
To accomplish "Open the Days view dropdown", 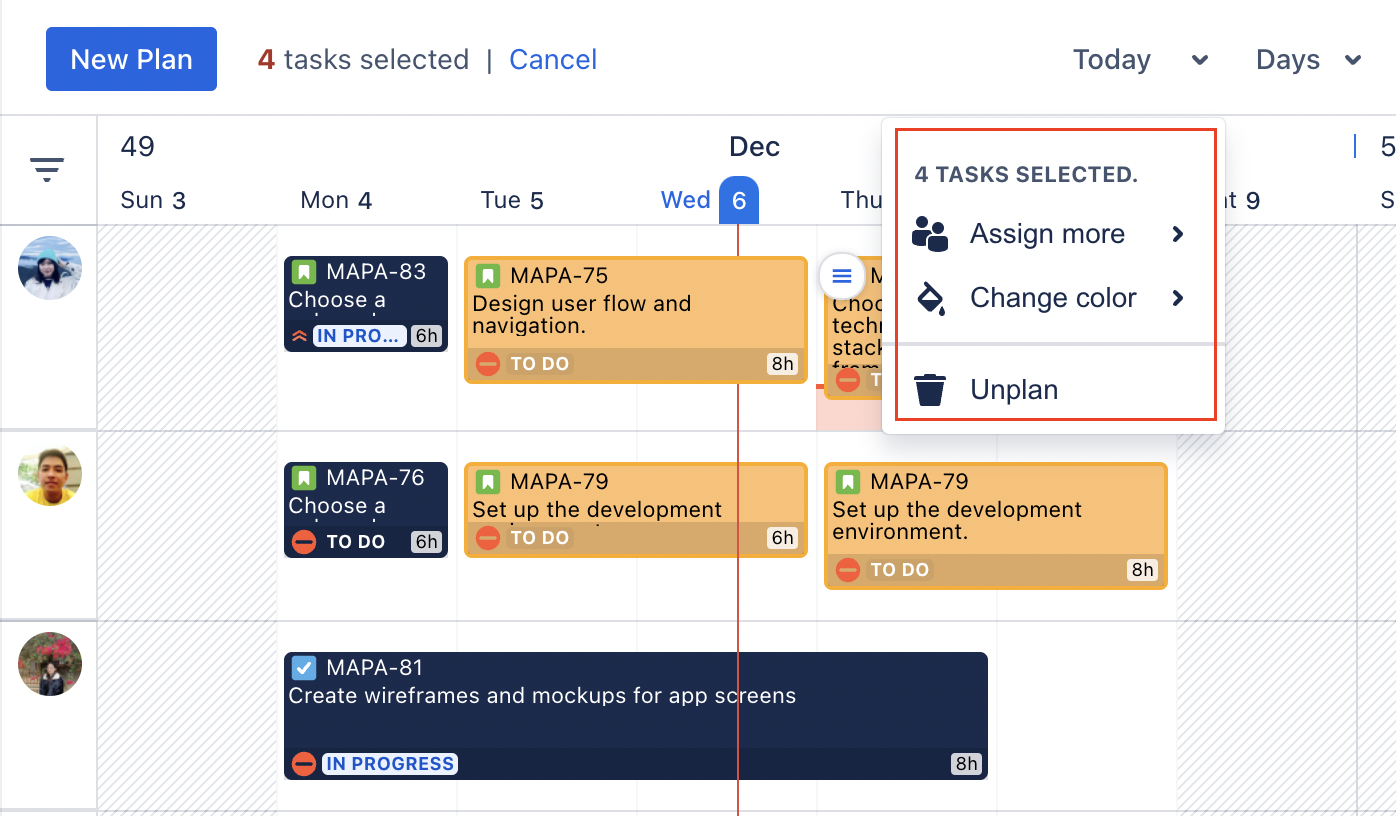I will coord(1308,60).
